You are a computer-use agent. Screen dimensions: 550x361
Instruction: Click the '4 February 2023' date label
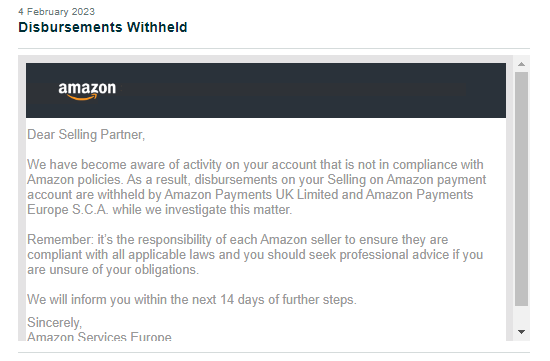point(56,12)
